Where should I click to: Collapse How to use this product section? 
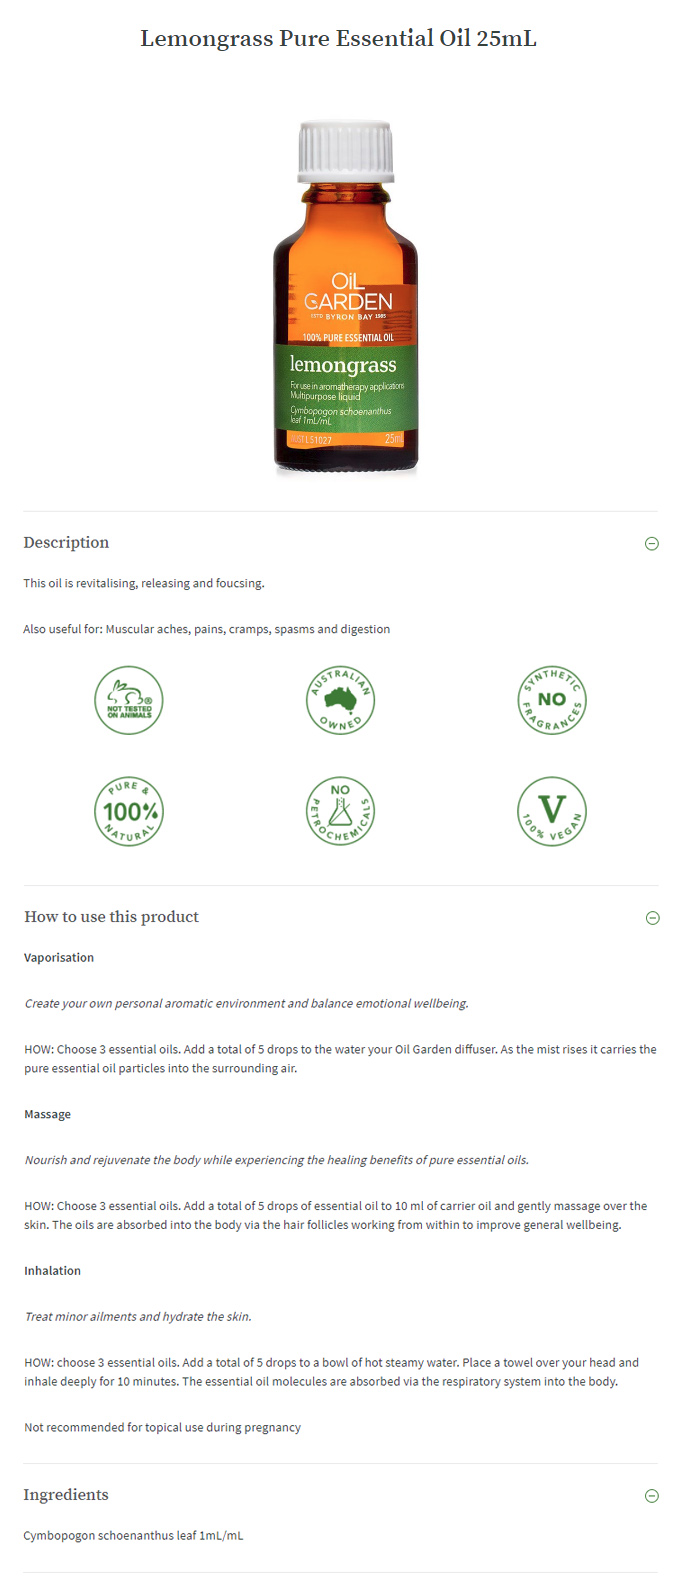tap(653, 918)
